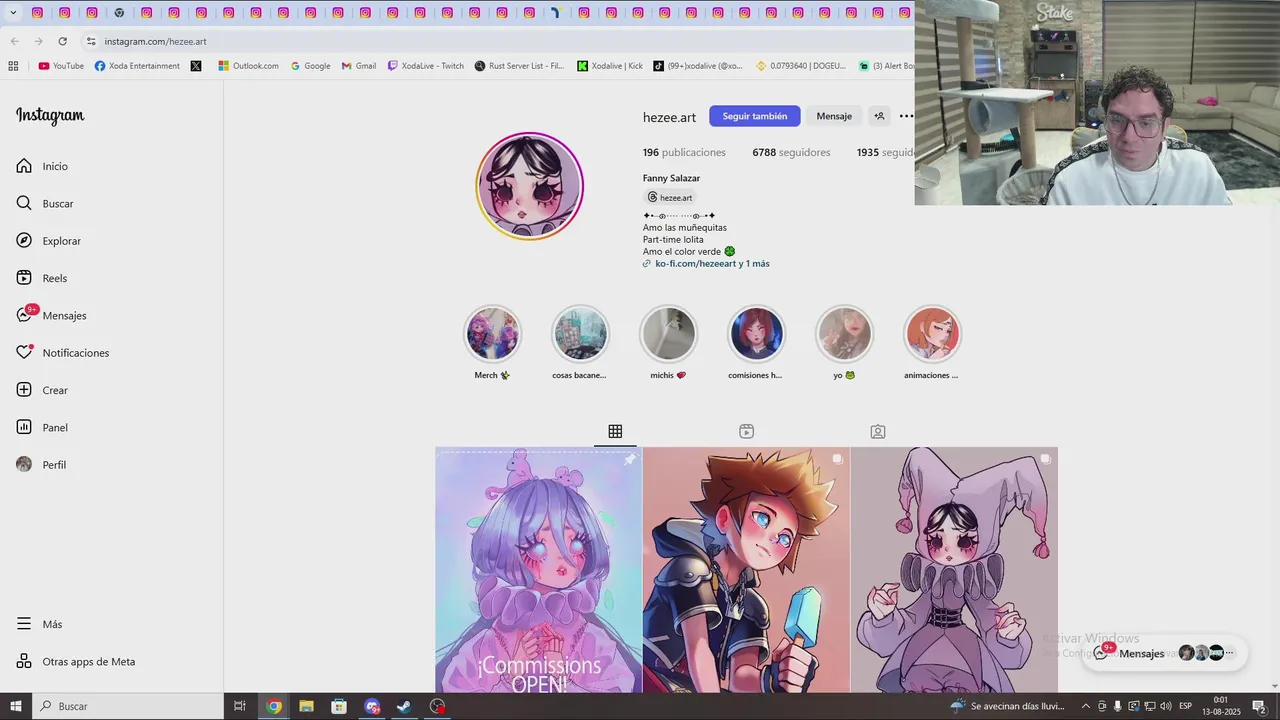
Task: Click the Instagram logo
Action: [x=50, y=116]
